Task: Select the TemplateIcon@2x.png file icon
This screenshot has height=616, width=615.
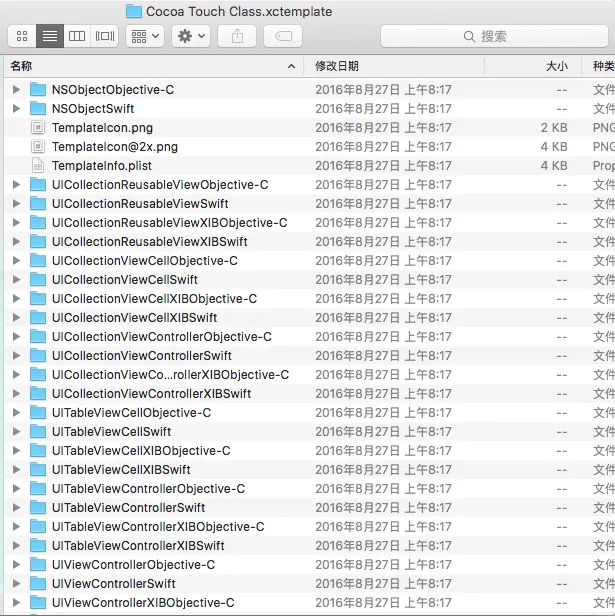Action: tap(38, 147)
